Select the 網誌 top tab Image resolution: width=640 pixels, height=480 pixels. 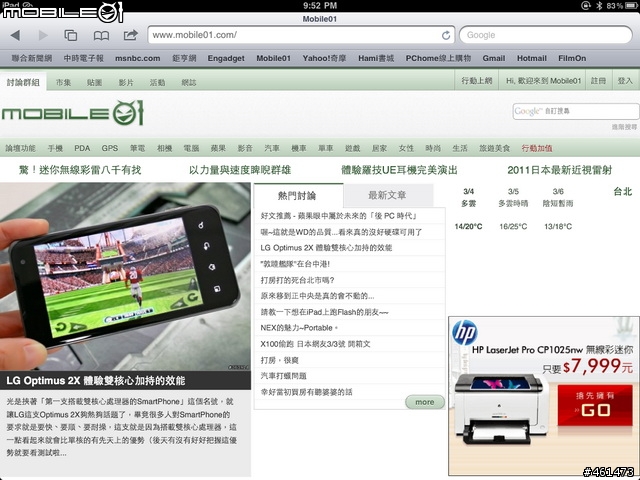pos(189,82)
